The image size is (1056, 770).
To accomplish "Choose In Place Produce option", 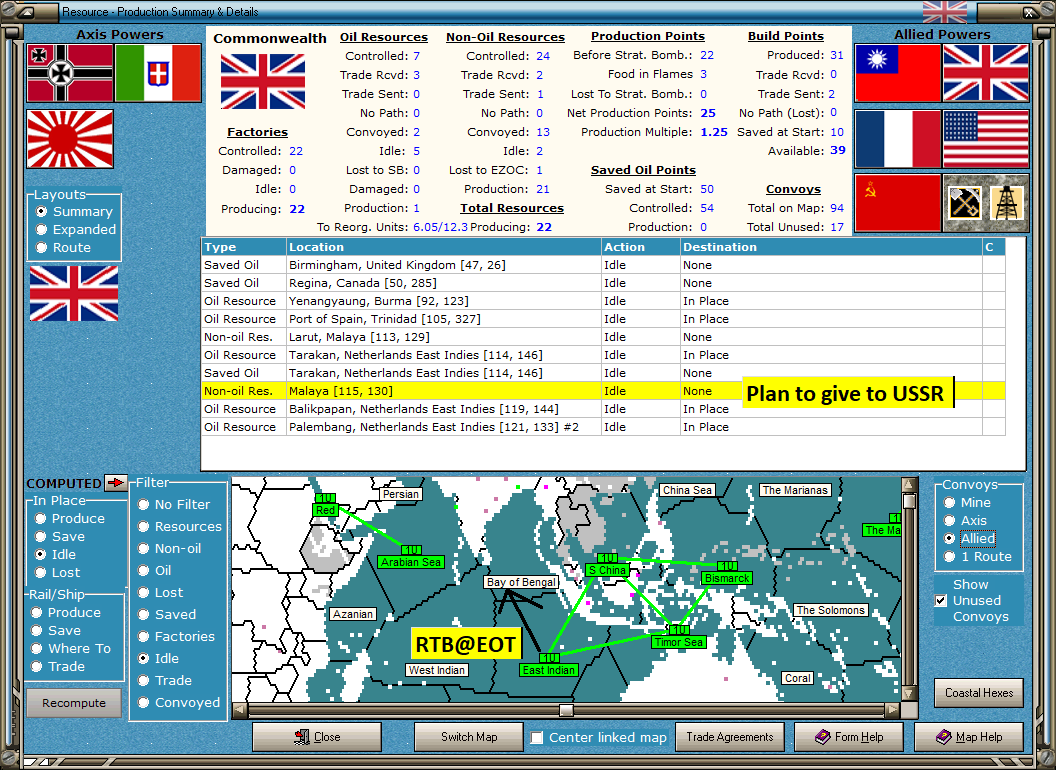I will click(x=70, y=518).
